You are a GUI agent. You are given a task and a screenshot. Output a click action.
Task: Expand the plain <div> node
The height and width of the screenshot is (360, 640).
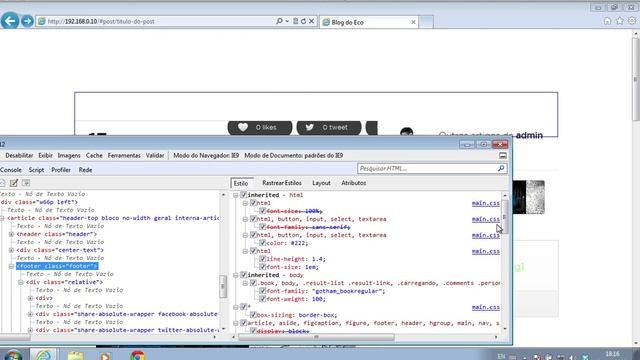(x=30, y=298)
